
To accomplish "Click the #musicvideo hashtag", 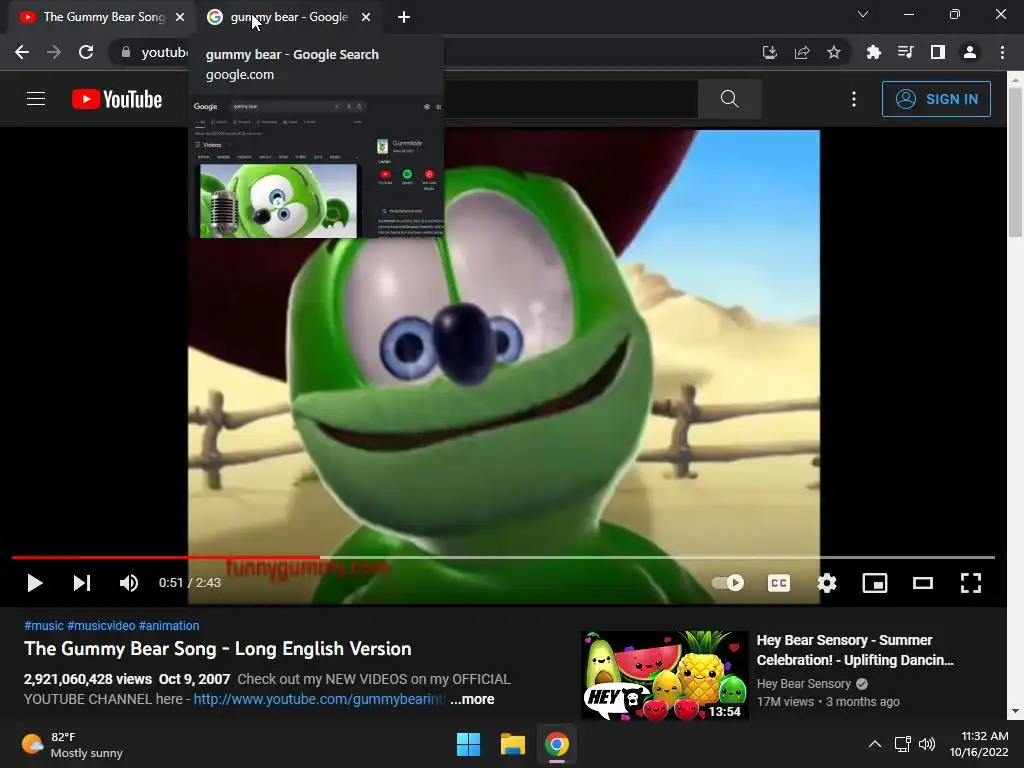I will coord(101,626).
